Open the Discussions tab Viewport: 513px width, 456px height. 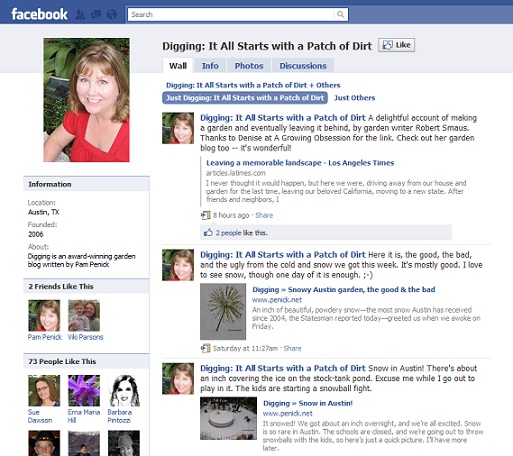[303, 66]
